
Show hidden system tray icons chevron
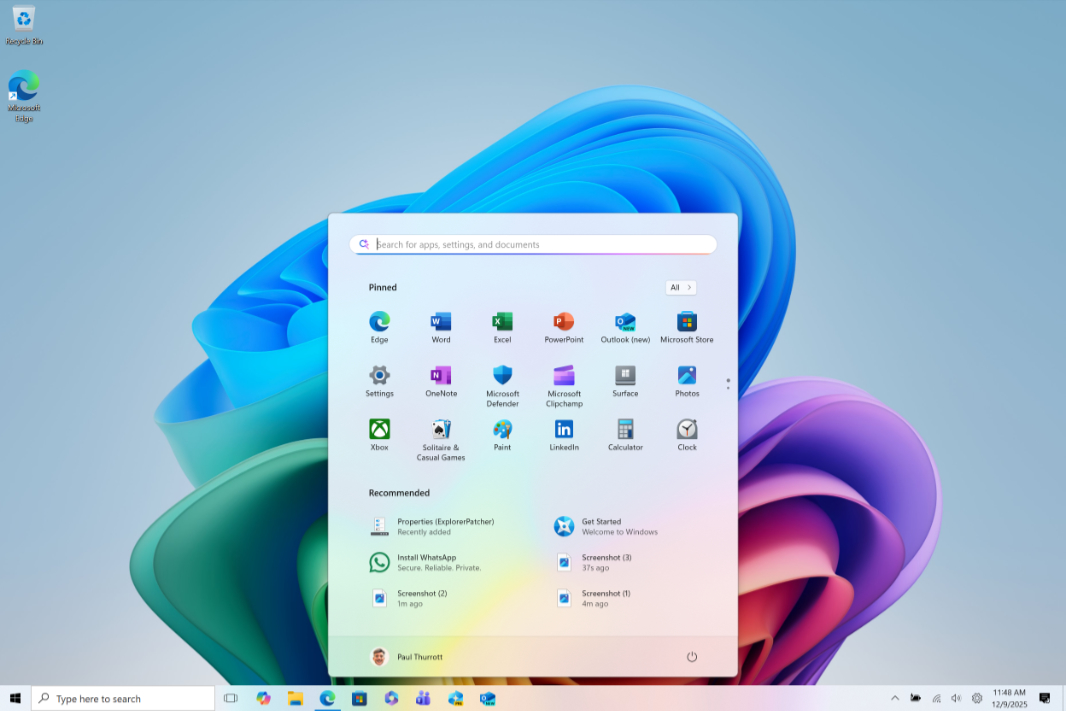pyautogui.click(x=894, y=698)
